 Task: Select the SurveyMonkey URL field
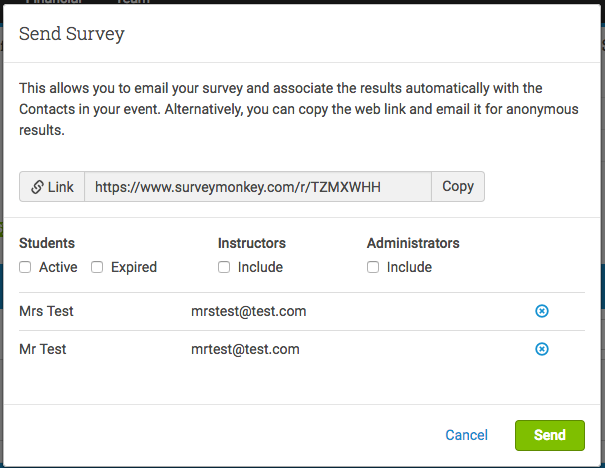258,187
